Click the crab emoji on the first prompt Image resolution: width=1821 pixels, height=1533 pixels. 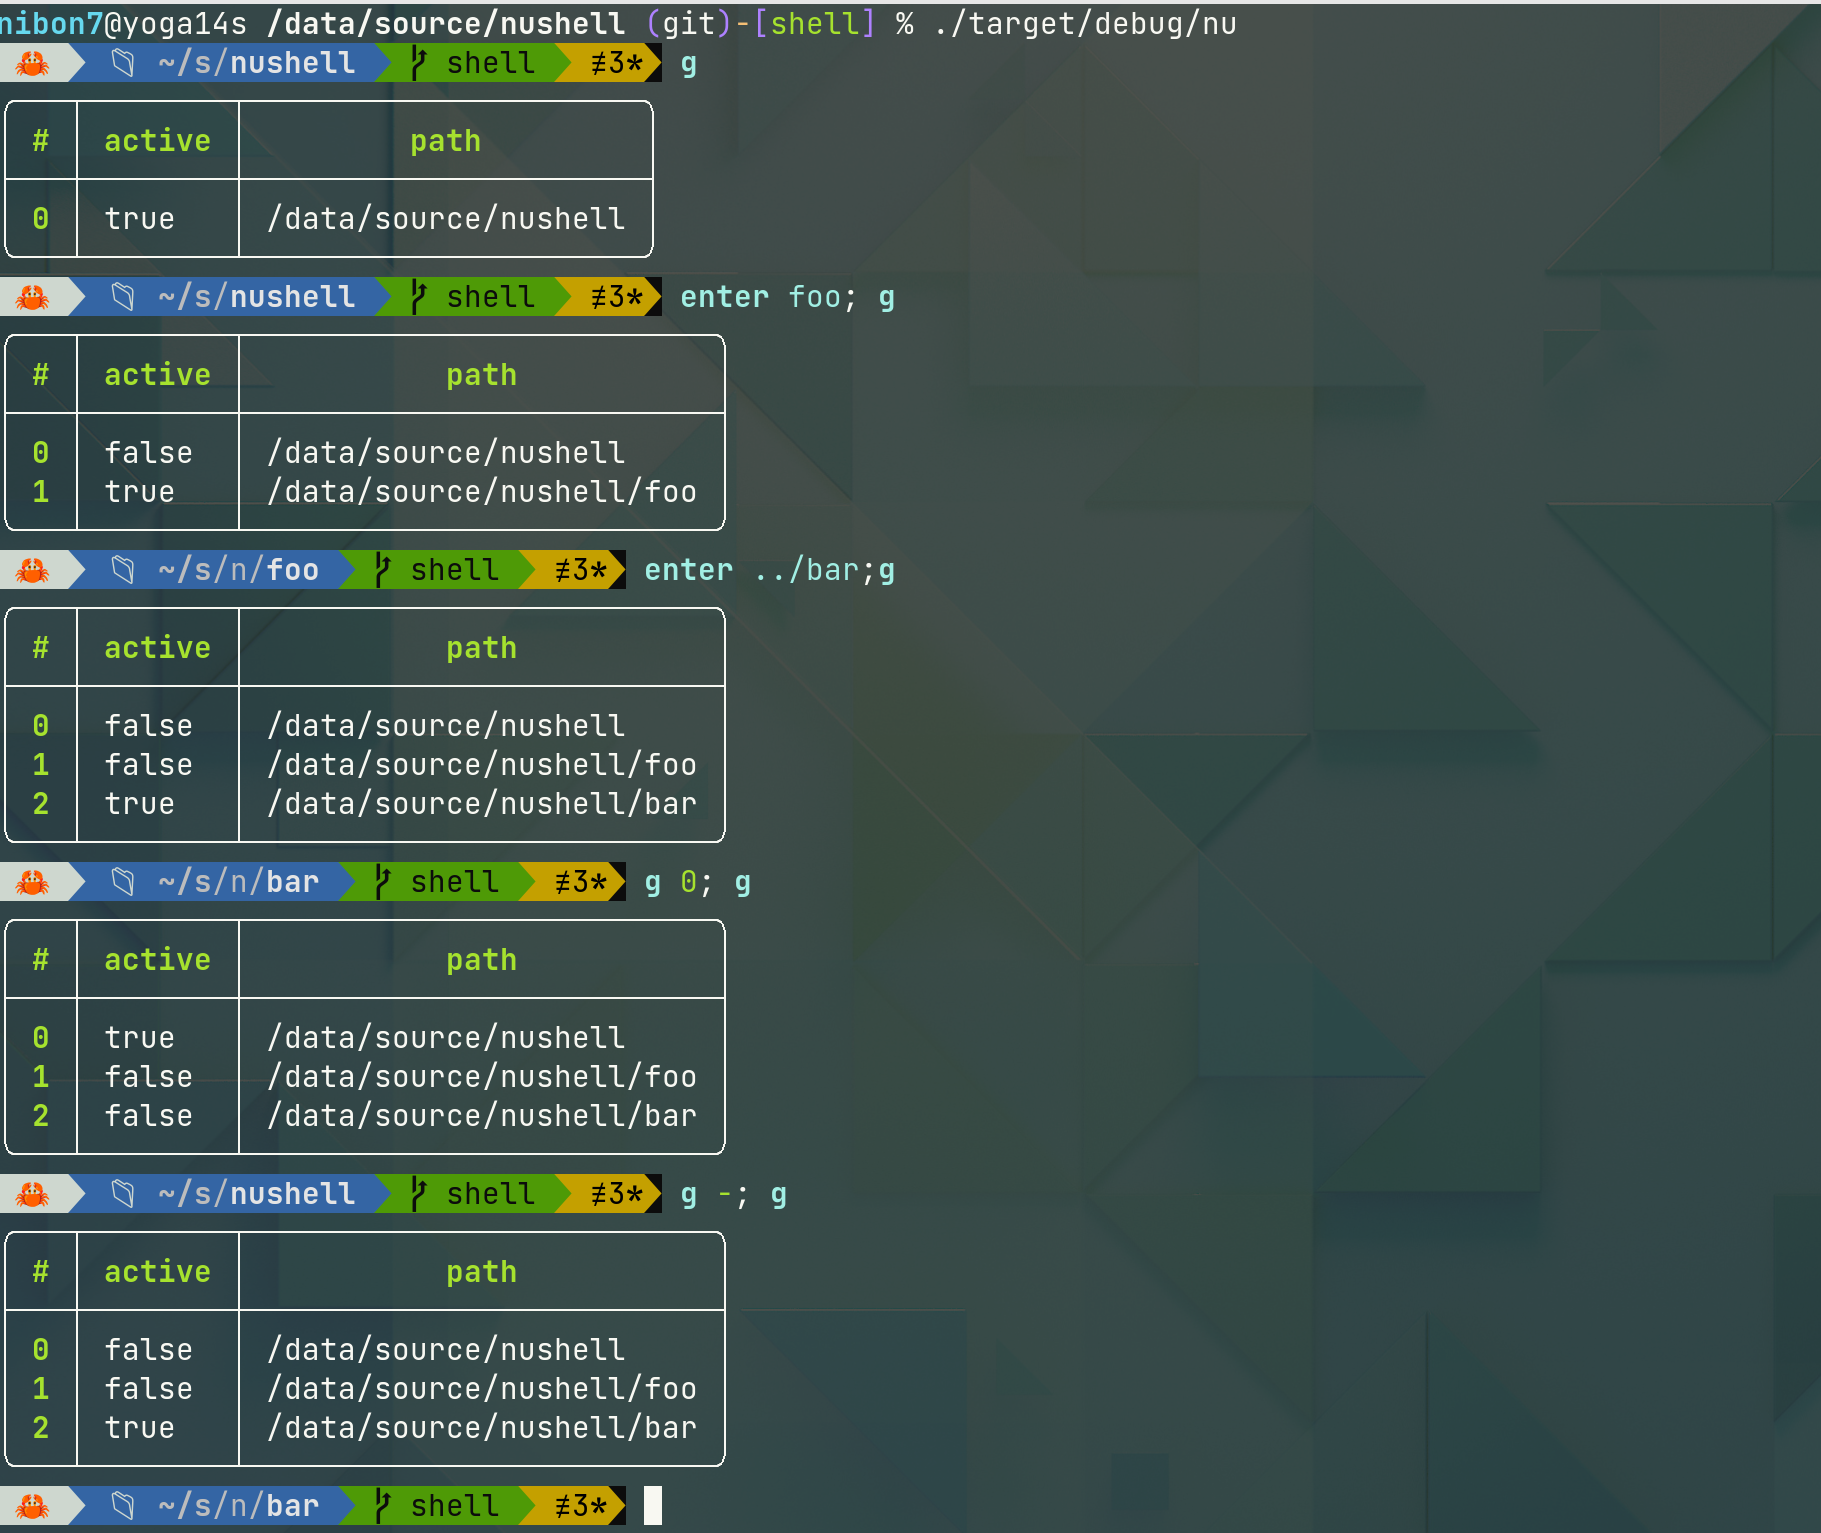30,62
